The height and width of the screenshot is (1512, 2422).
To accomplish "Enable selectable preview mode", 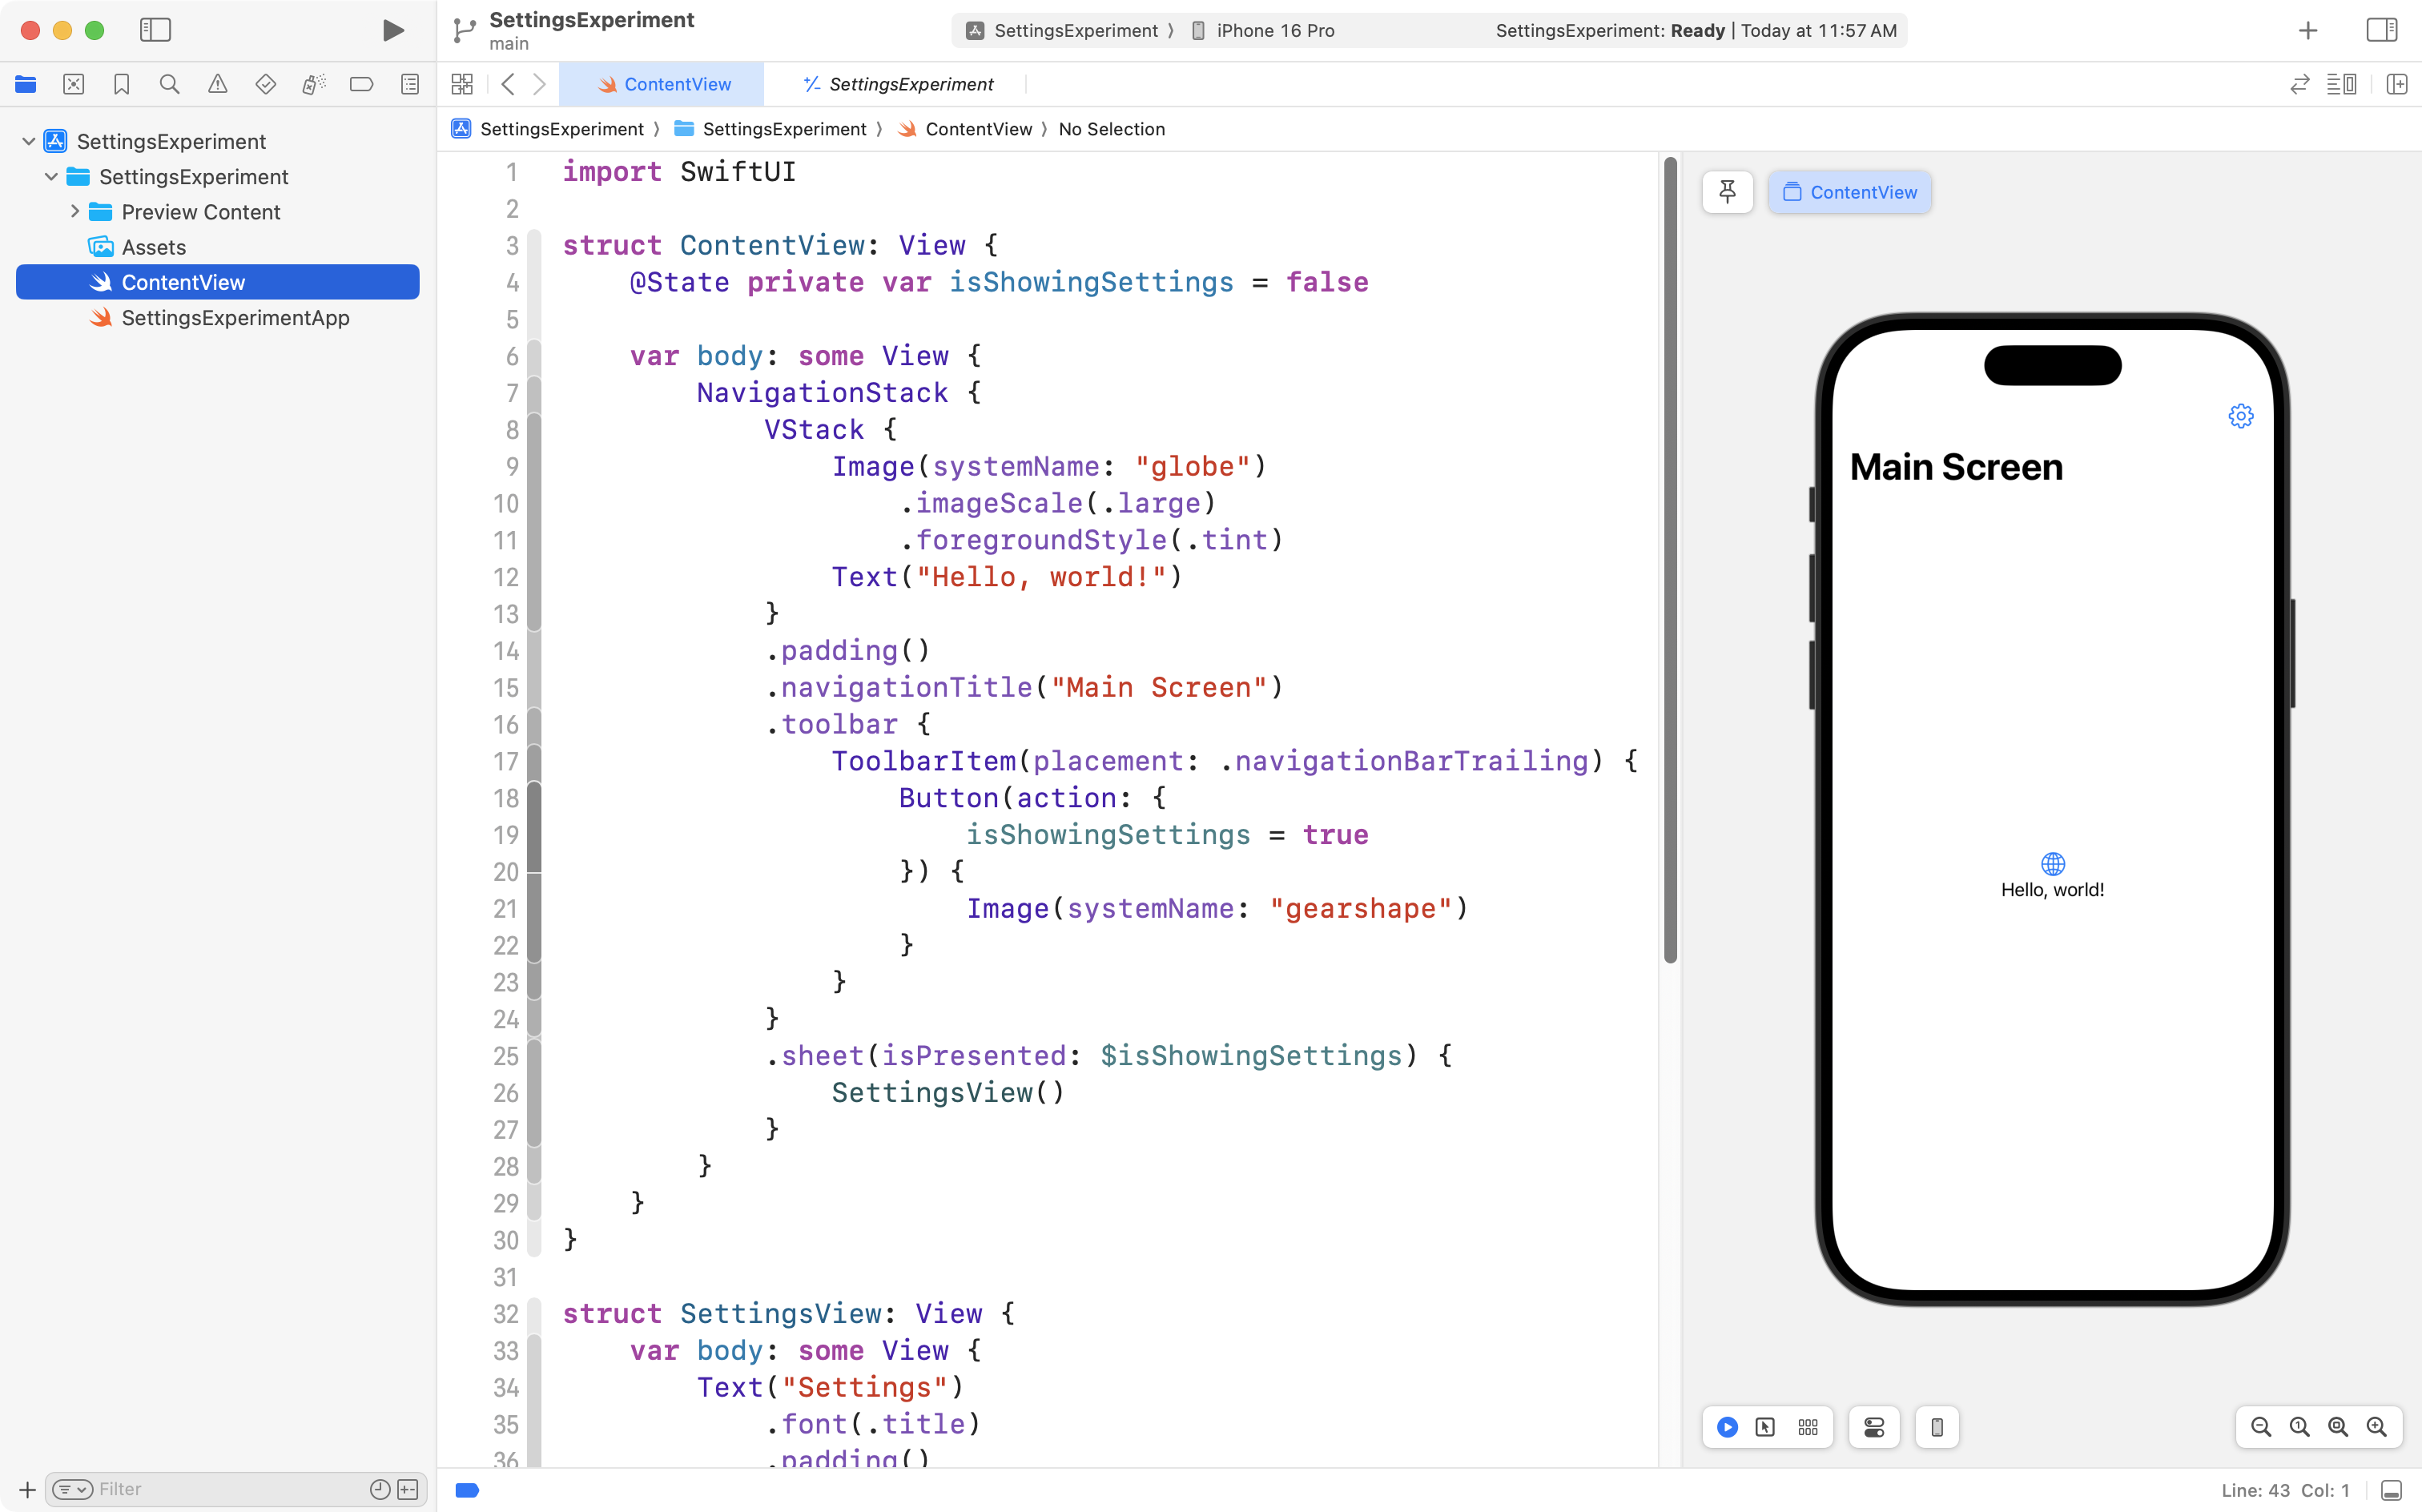I will [x=1765, y=1427].
